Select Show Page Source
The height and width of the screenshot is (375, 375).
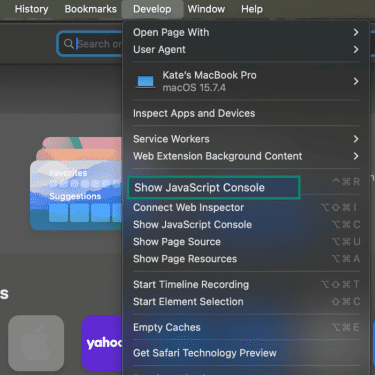(x=246, y=242)
